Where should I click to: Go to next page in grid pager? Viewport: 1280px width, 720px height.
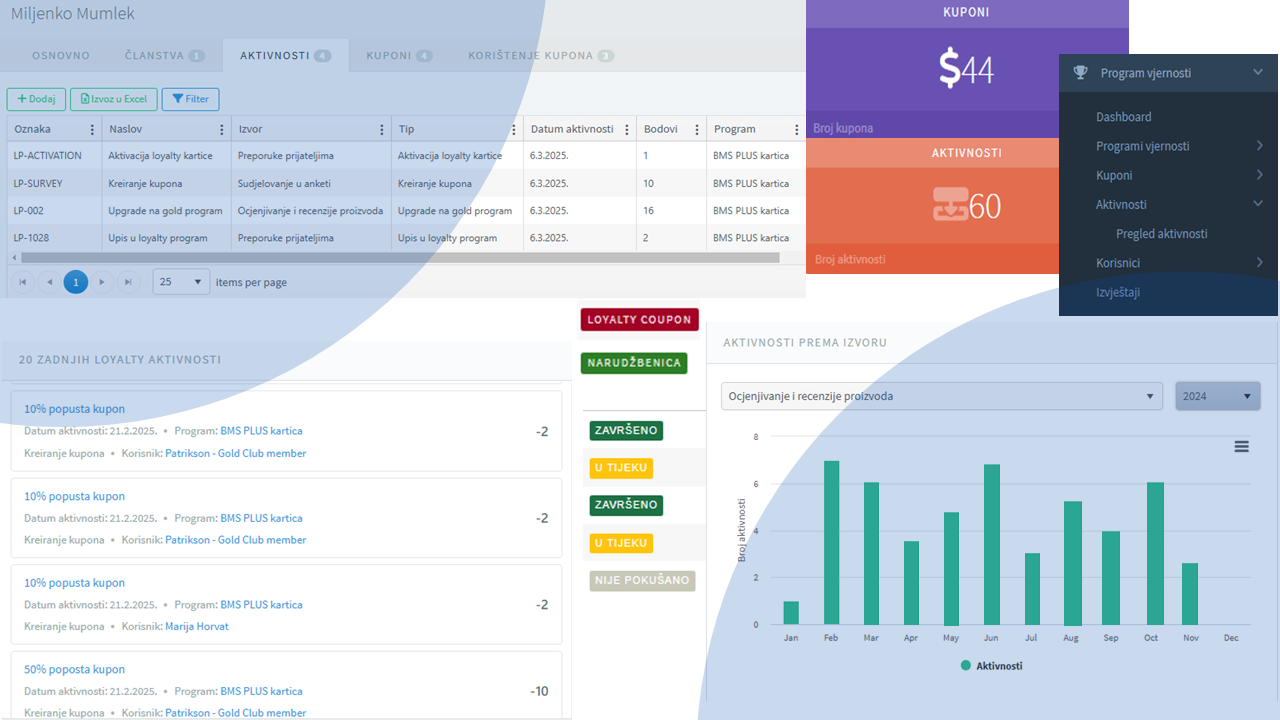[x=101, y=282]
